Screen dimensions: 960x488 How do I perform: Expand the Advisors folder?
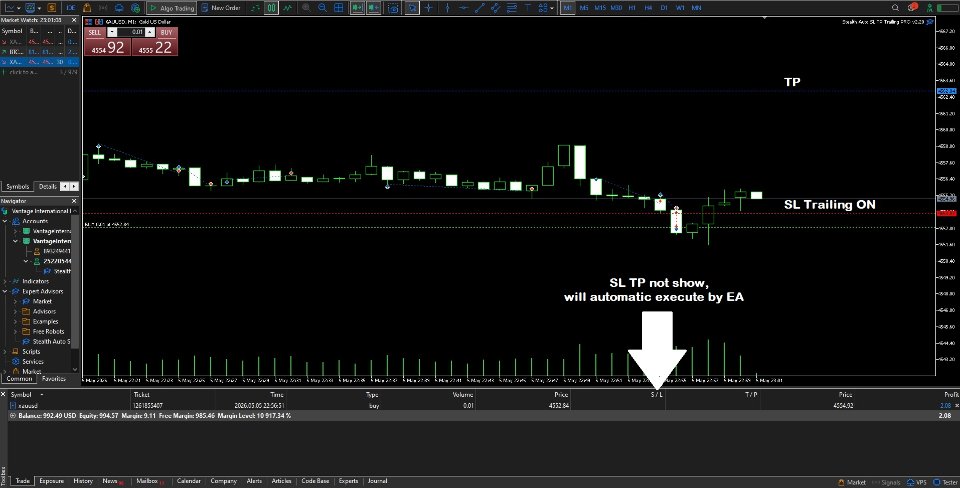pos(16,311)
